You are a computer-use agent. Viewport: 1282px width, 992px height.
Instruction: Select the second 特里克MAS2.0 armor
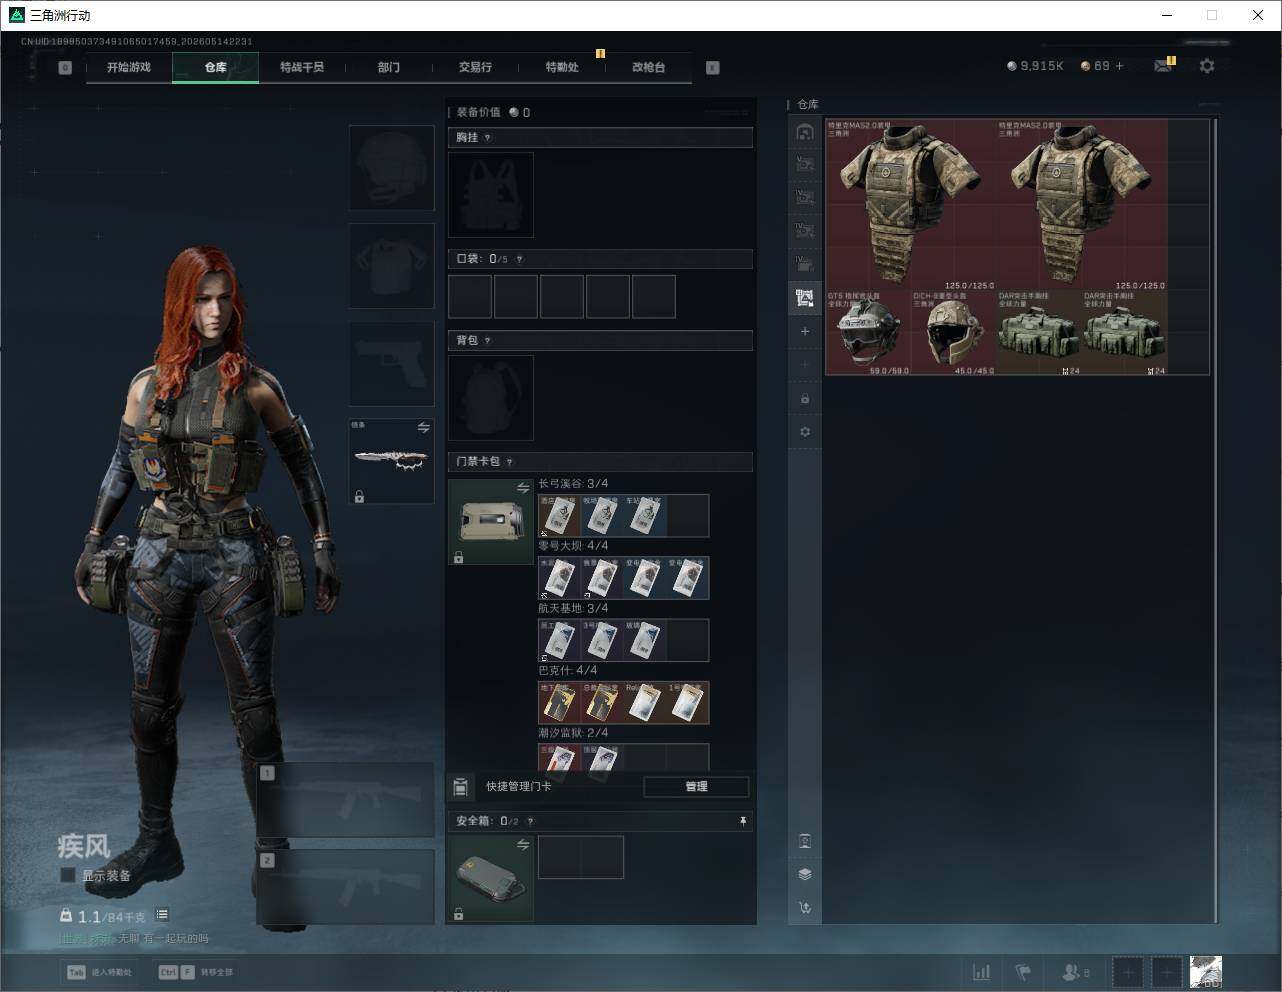pyautogui.click(x=1082, y=205)
